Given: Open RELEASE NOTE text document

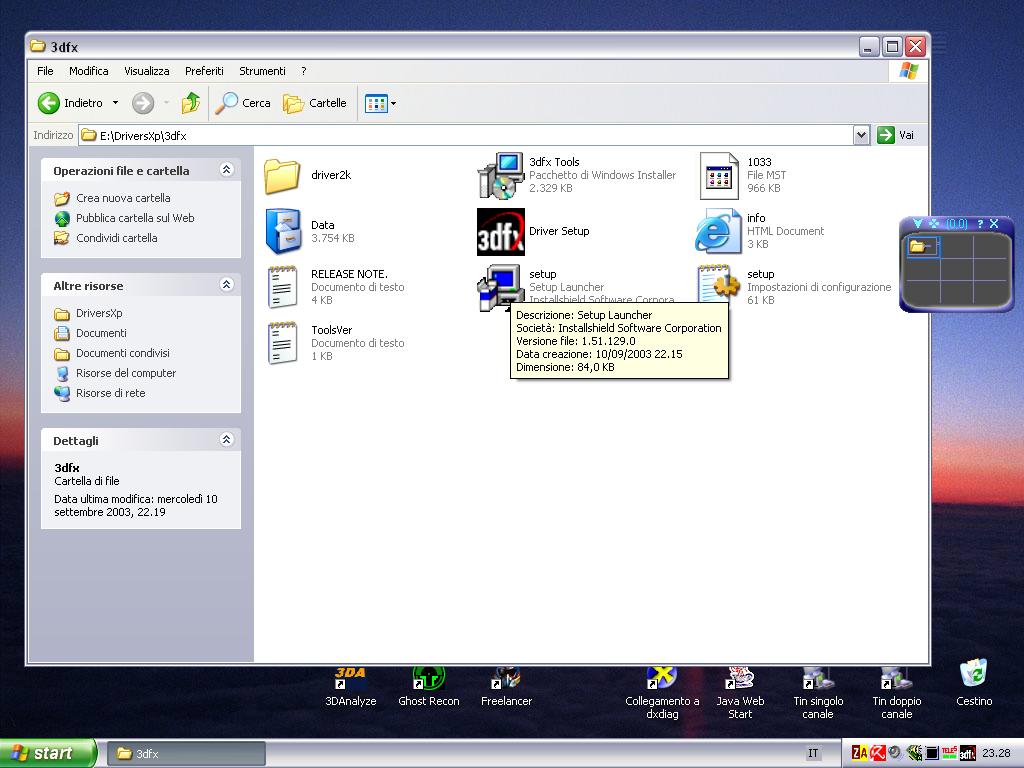Looking at the screenshot, I should [283, 288].
